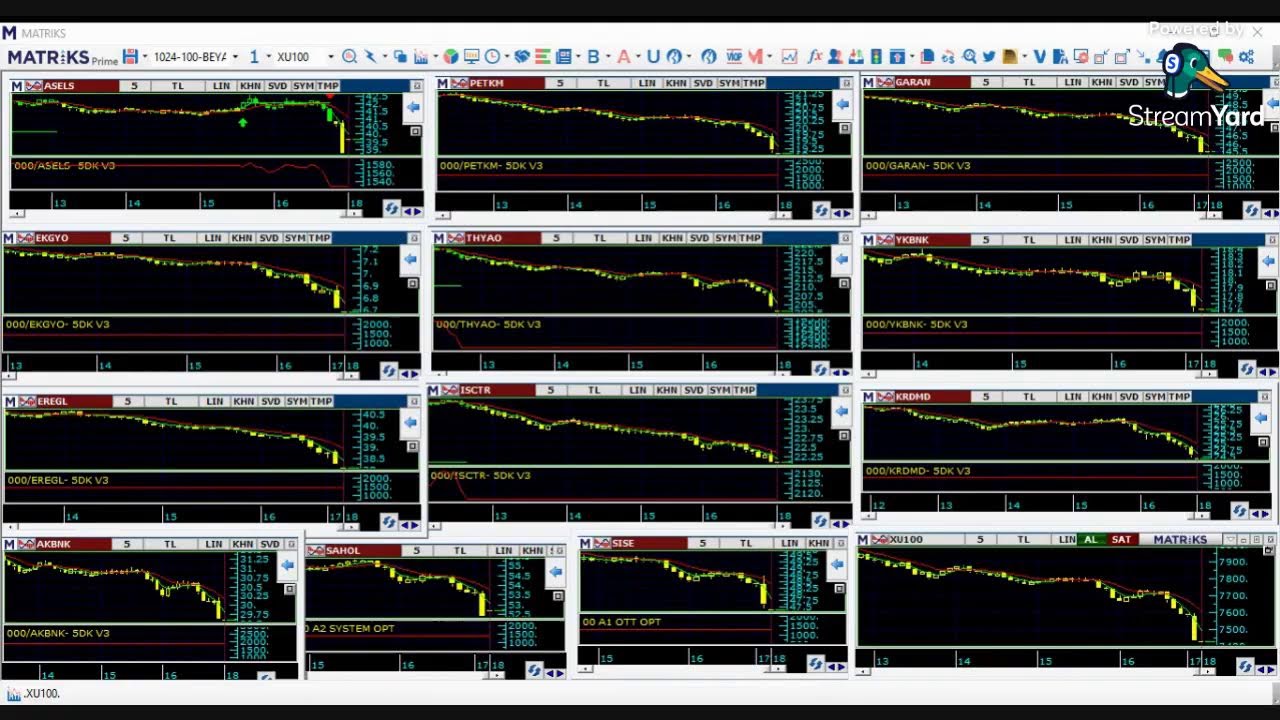Click the blue U toolbar icon
This screenshot has height=720, width=1280.
pyautogui.click(x=653, y=57)
